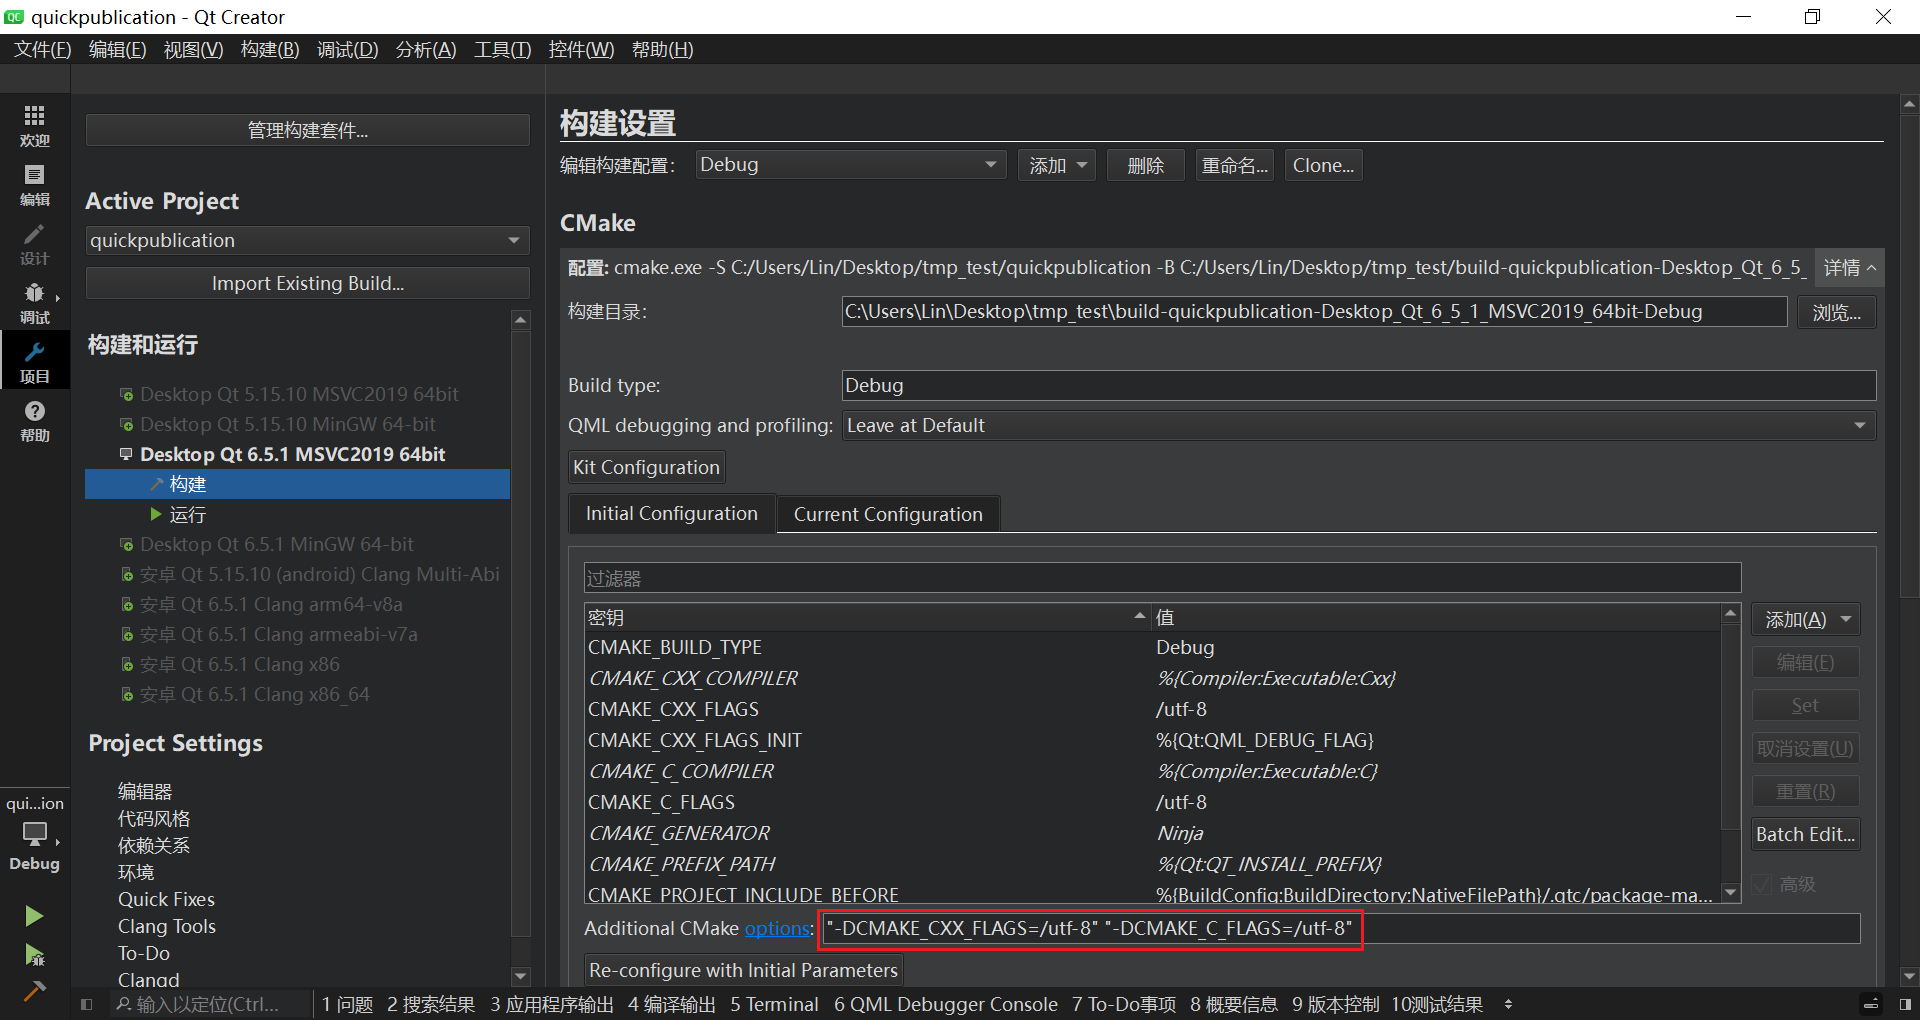
Task: Toggle the left sidebar visibility icon
Action: [x=87, y=1004]
